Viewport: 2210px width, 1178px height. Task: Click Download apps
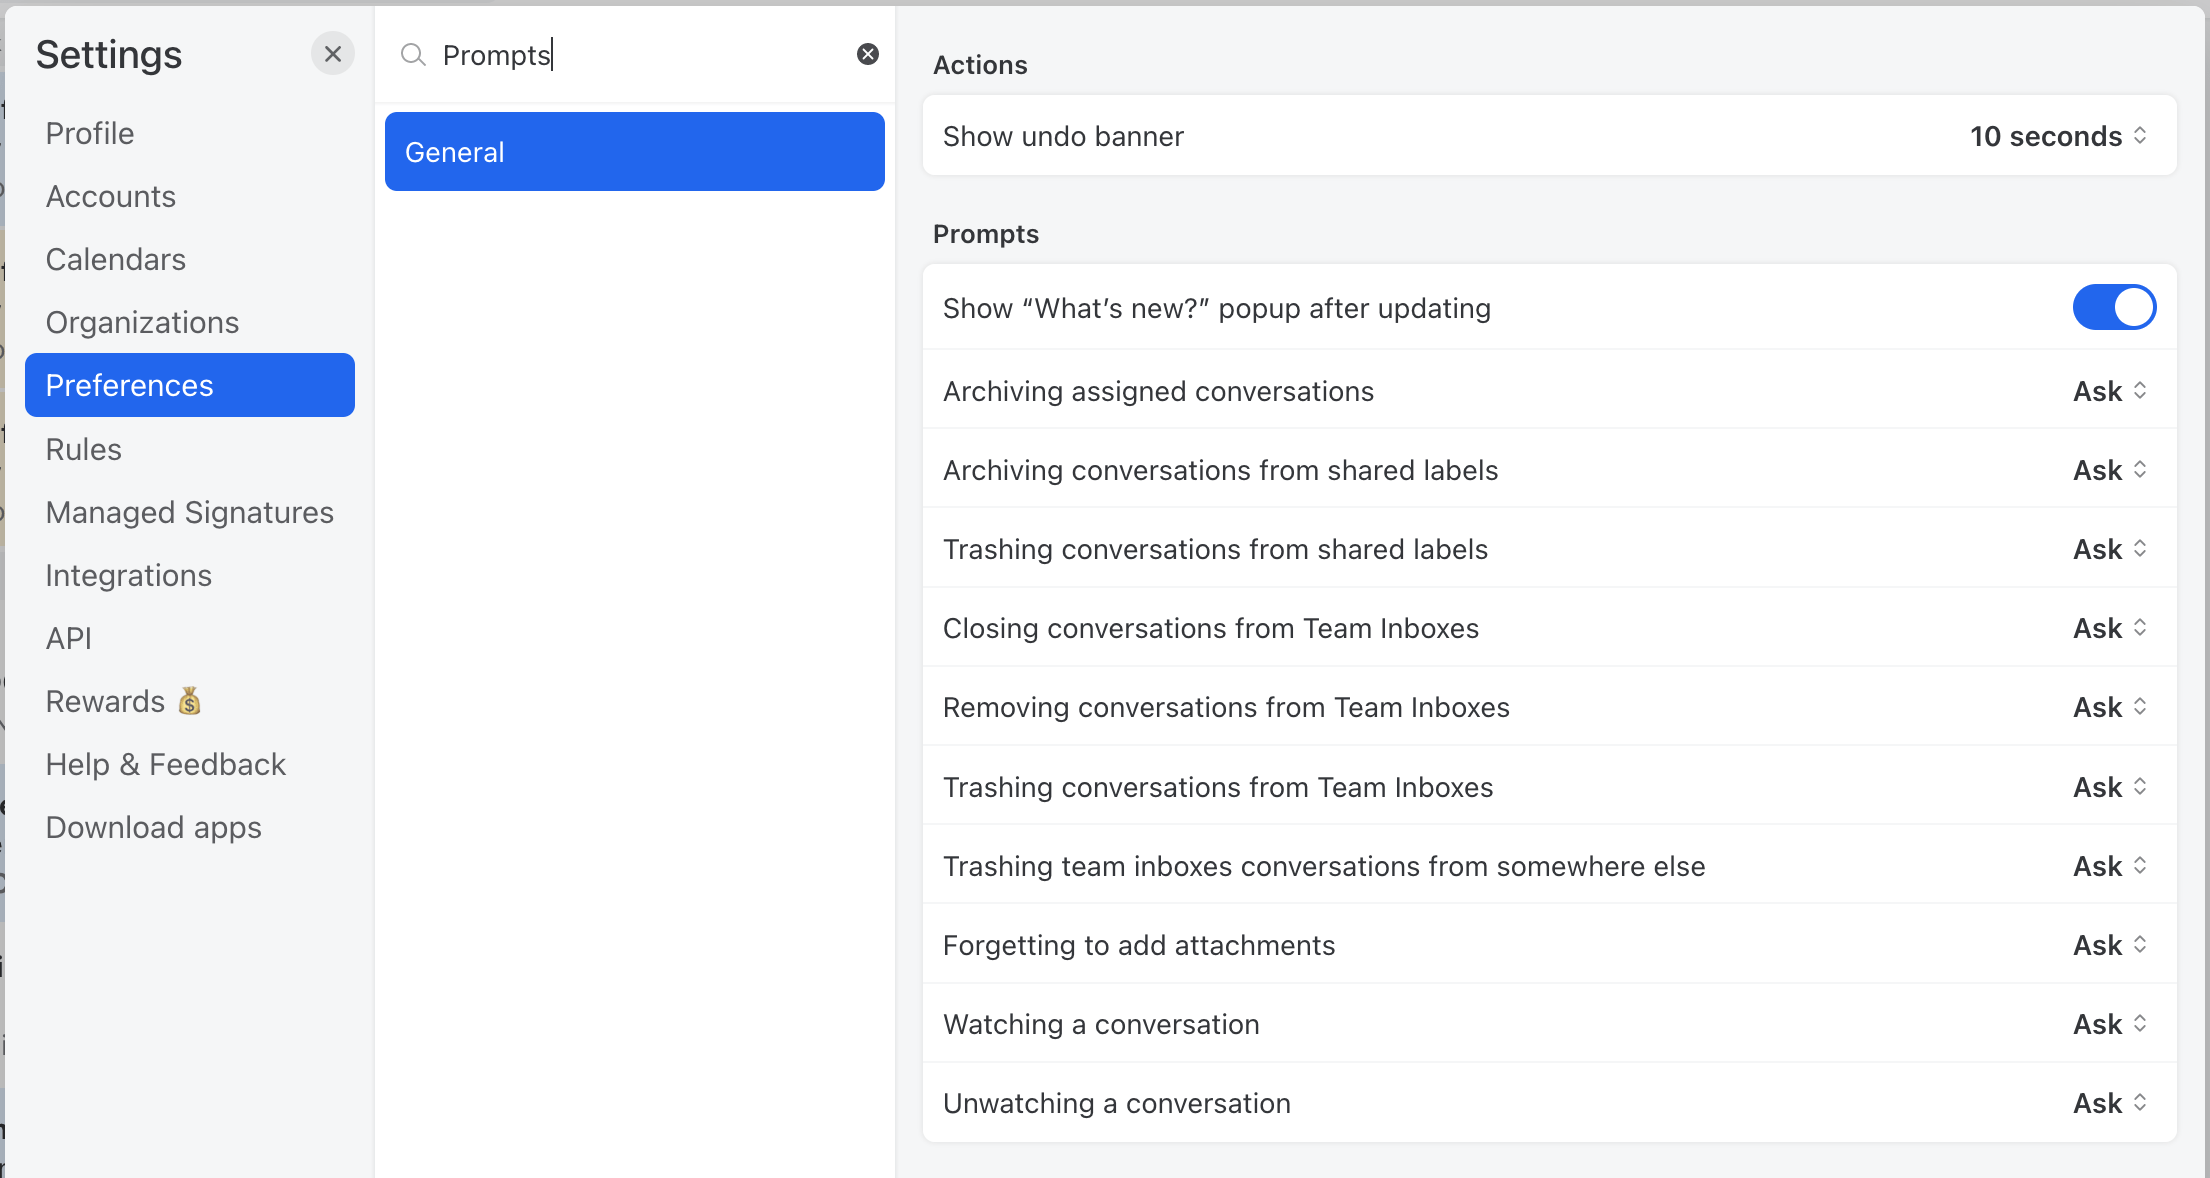pyautogui.click(x=153, y=827)
